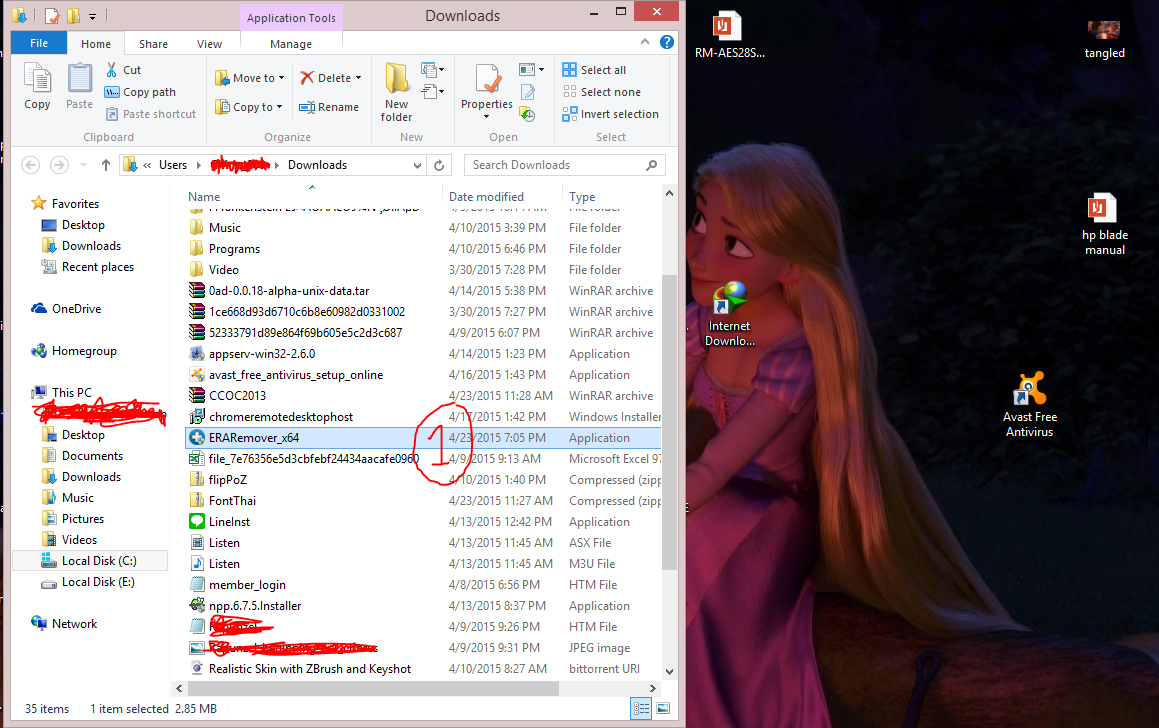Sort files by Name column header
Screen dimensions: 1159x728
tap(204, 197)
